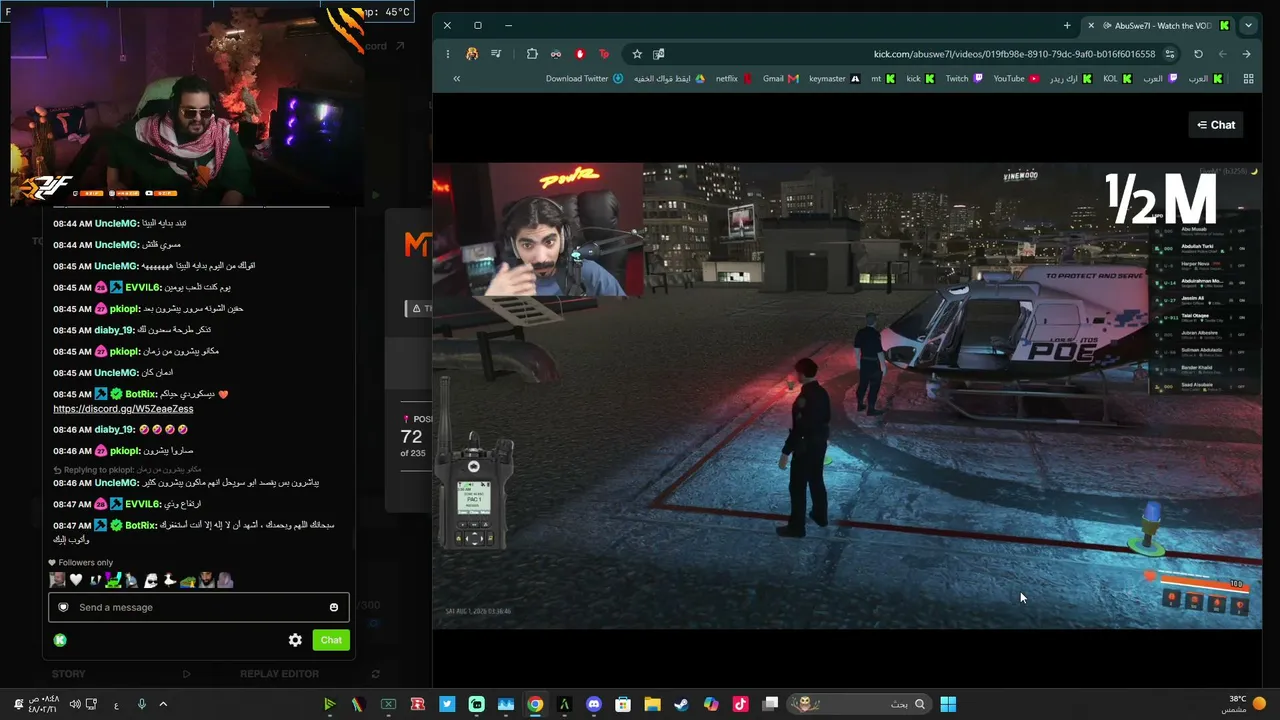Viewport: 1280px width, 720px height.
Task: Click the browser profile avatar icon
Action: pyautogui.click(x=472, y=54)
